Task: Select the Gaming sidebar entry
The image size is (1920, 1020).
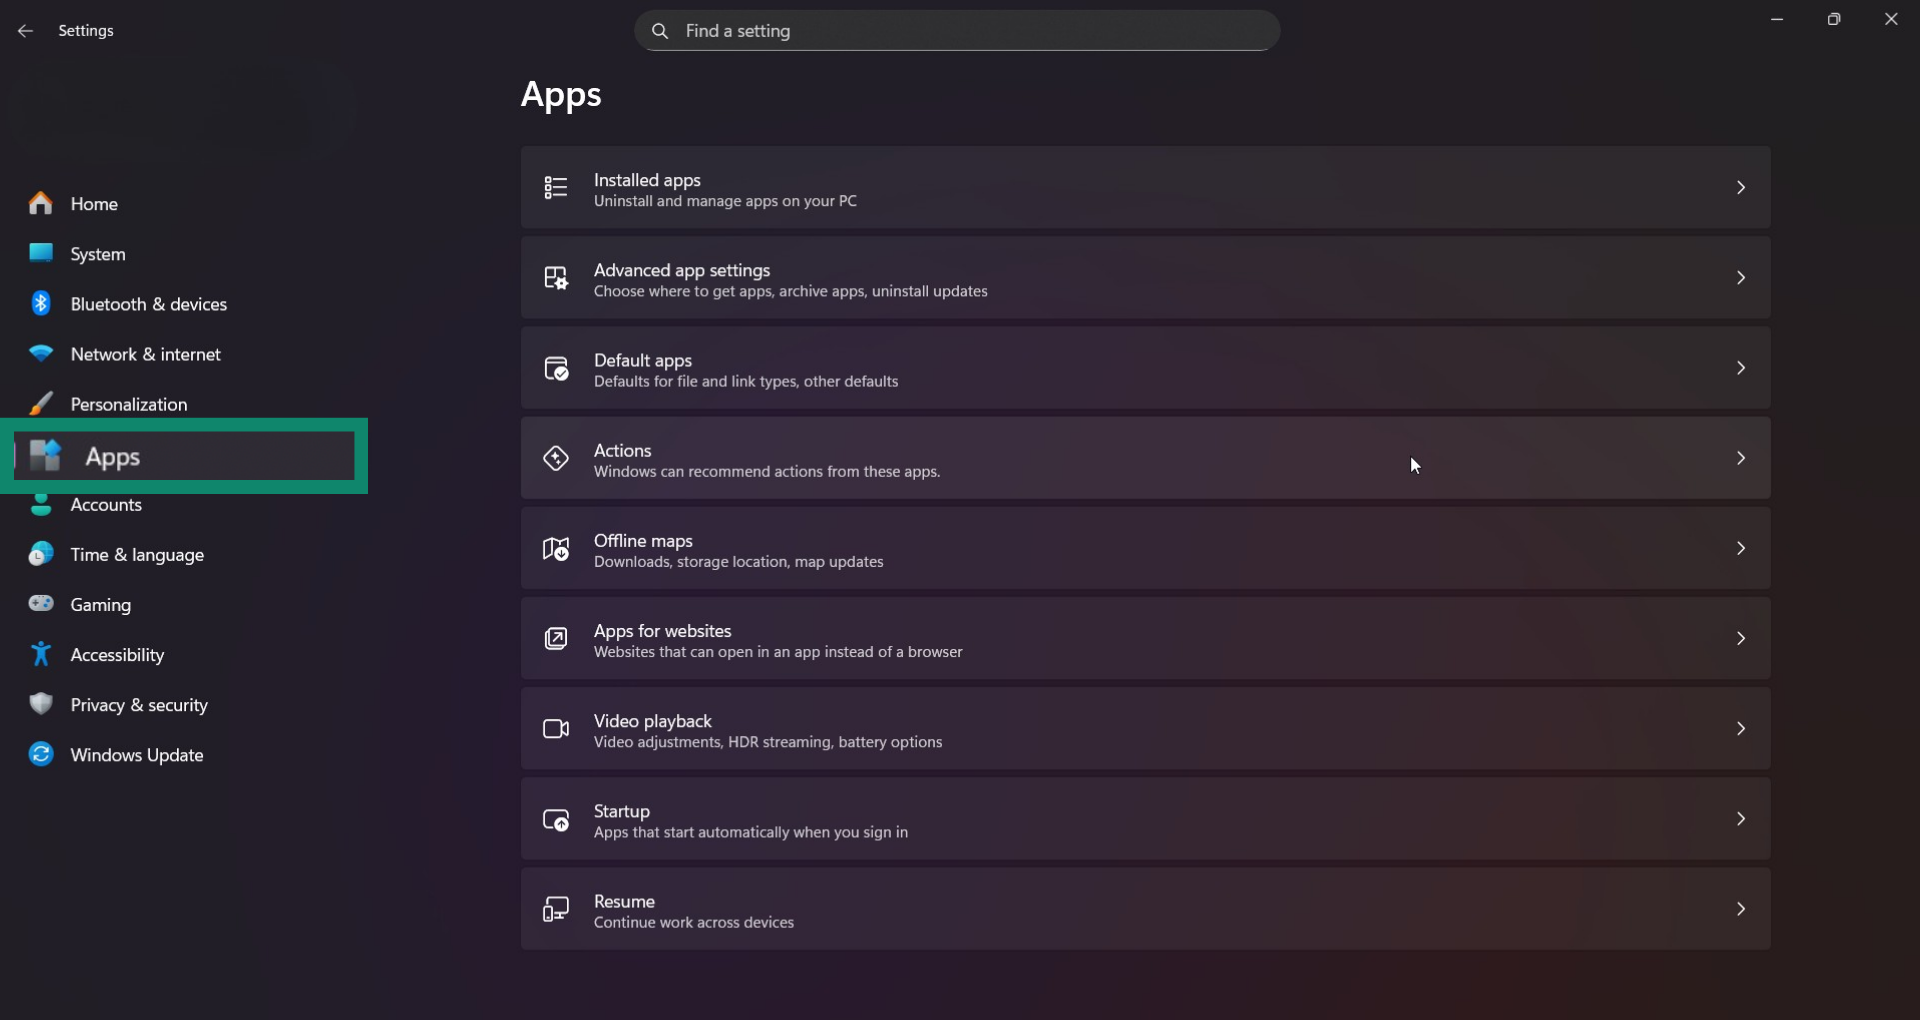Action: click(101, 604)
